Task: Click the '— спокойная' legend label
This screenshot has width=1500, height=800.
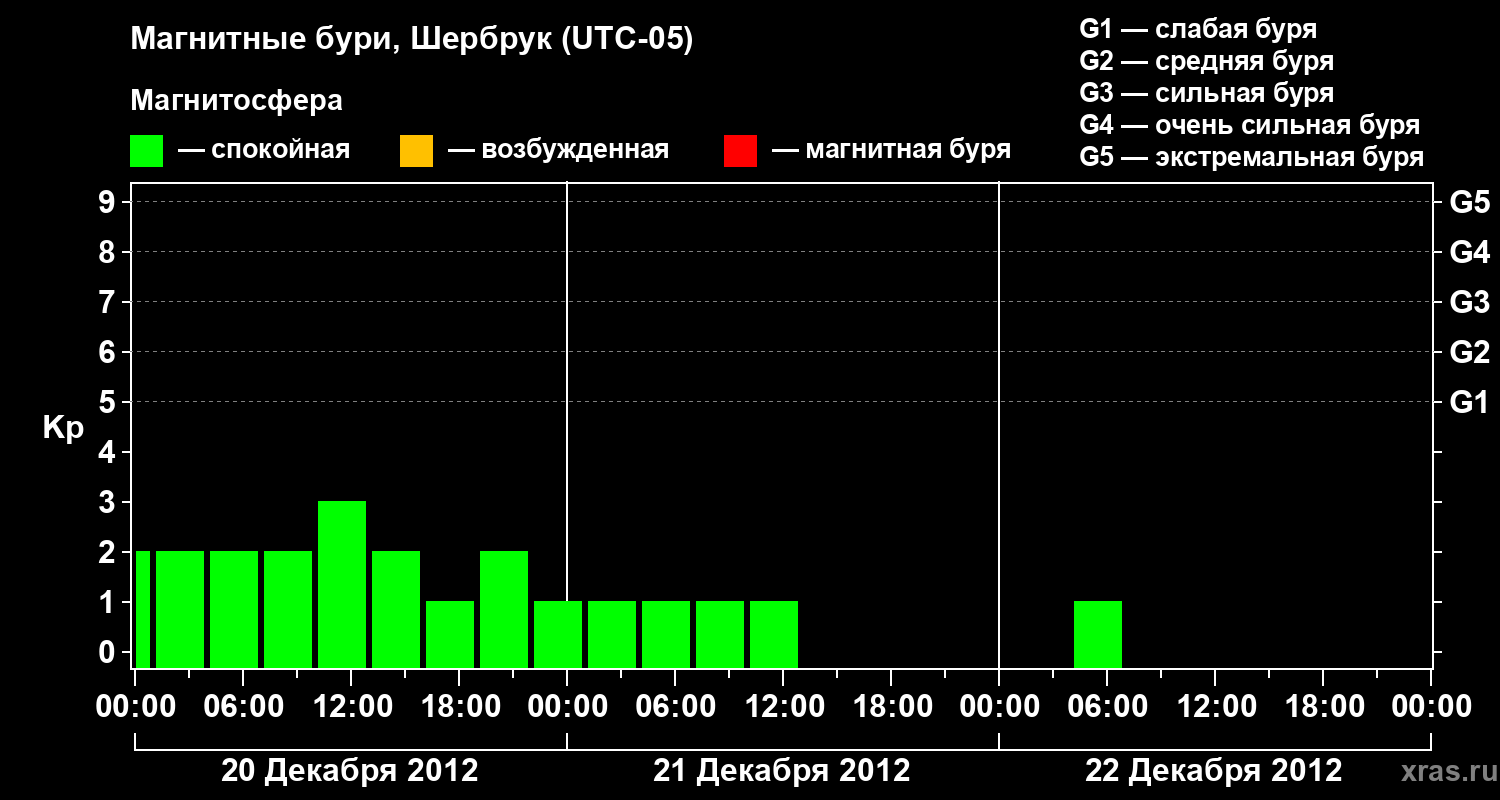Action: 264,151
